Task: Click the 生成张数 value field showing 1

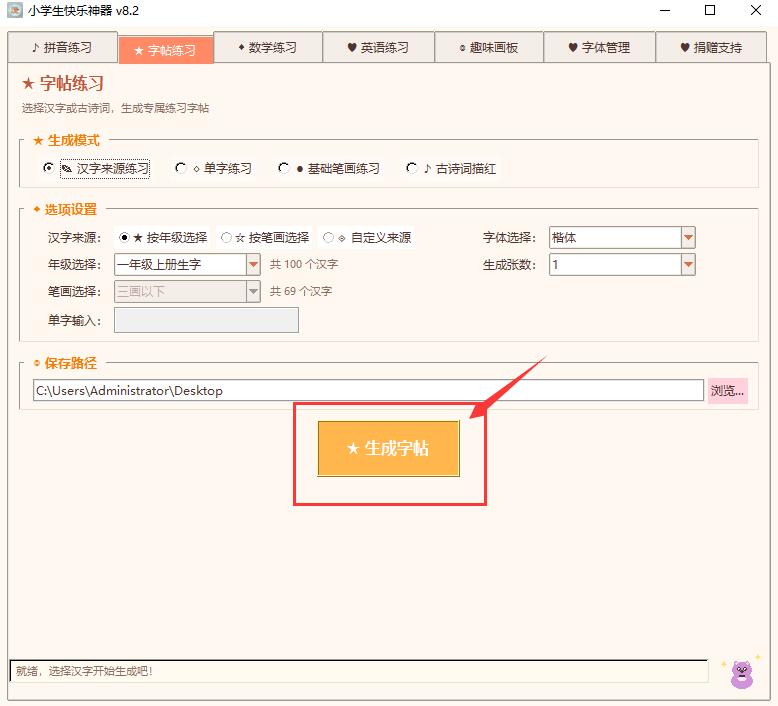Action: coord(615,264)
